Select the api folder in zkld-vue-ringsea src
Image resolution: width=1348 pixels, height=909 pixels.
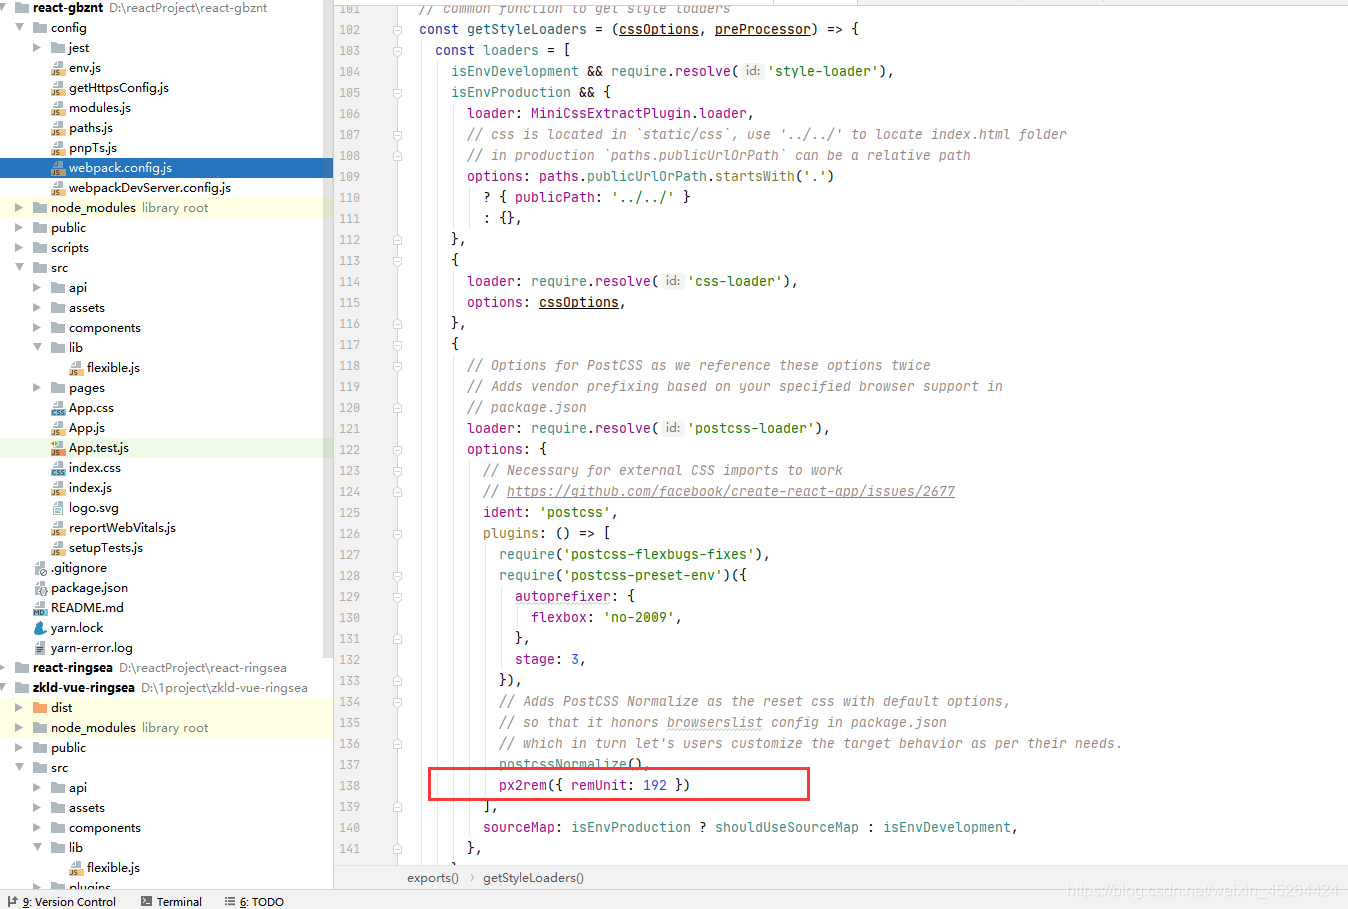click(78, 788)
